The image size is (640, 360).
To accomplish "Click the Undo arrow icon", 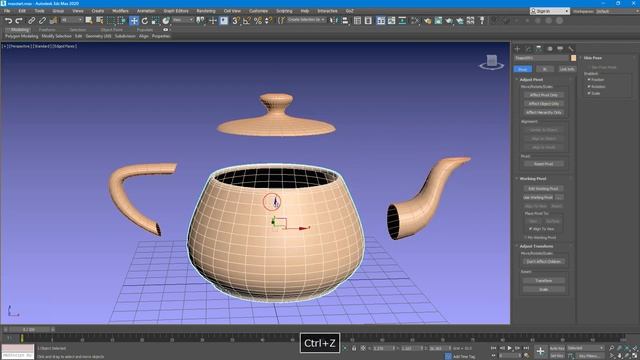I will pyautogui.click(x=9, y=20).
